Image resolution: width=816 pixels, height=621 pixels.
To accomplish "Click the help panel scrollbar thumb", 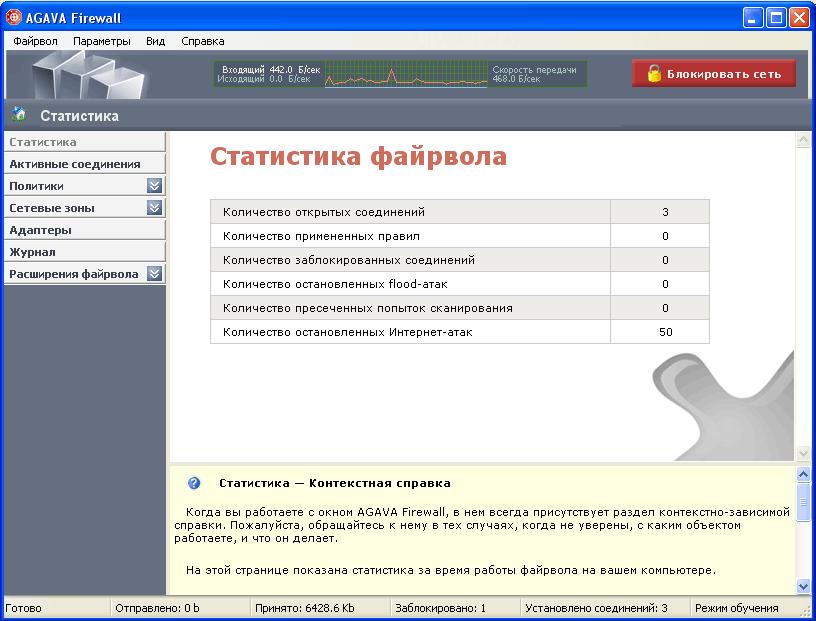I will coord(803,502).
